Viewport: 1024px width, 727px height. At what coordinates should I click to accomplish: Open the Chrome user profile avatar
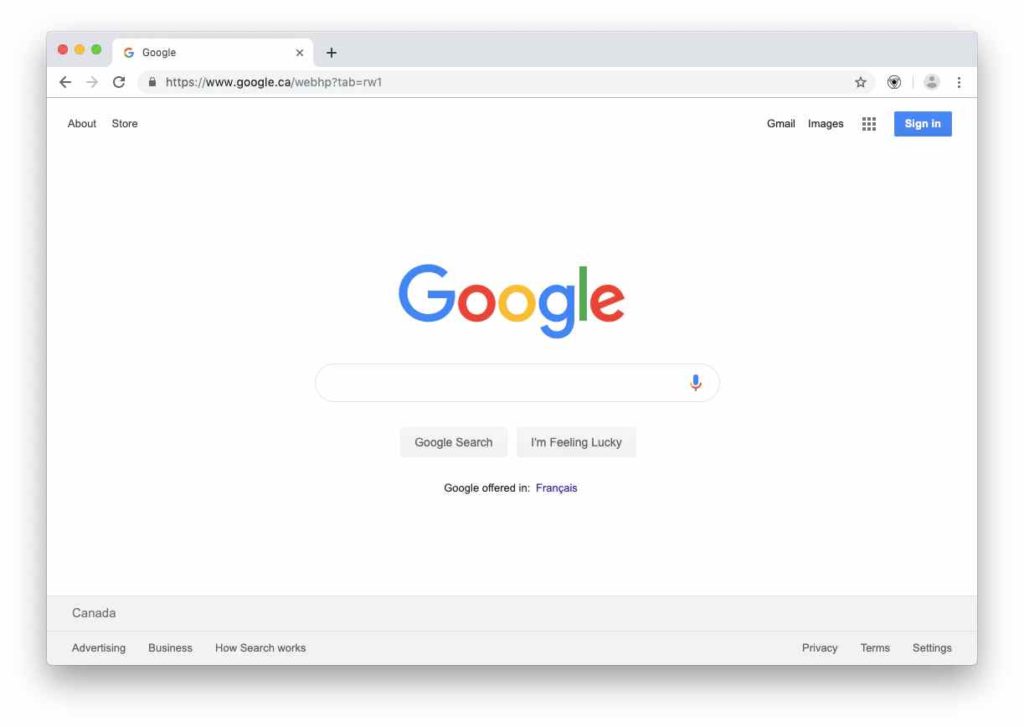click(931, 82)
